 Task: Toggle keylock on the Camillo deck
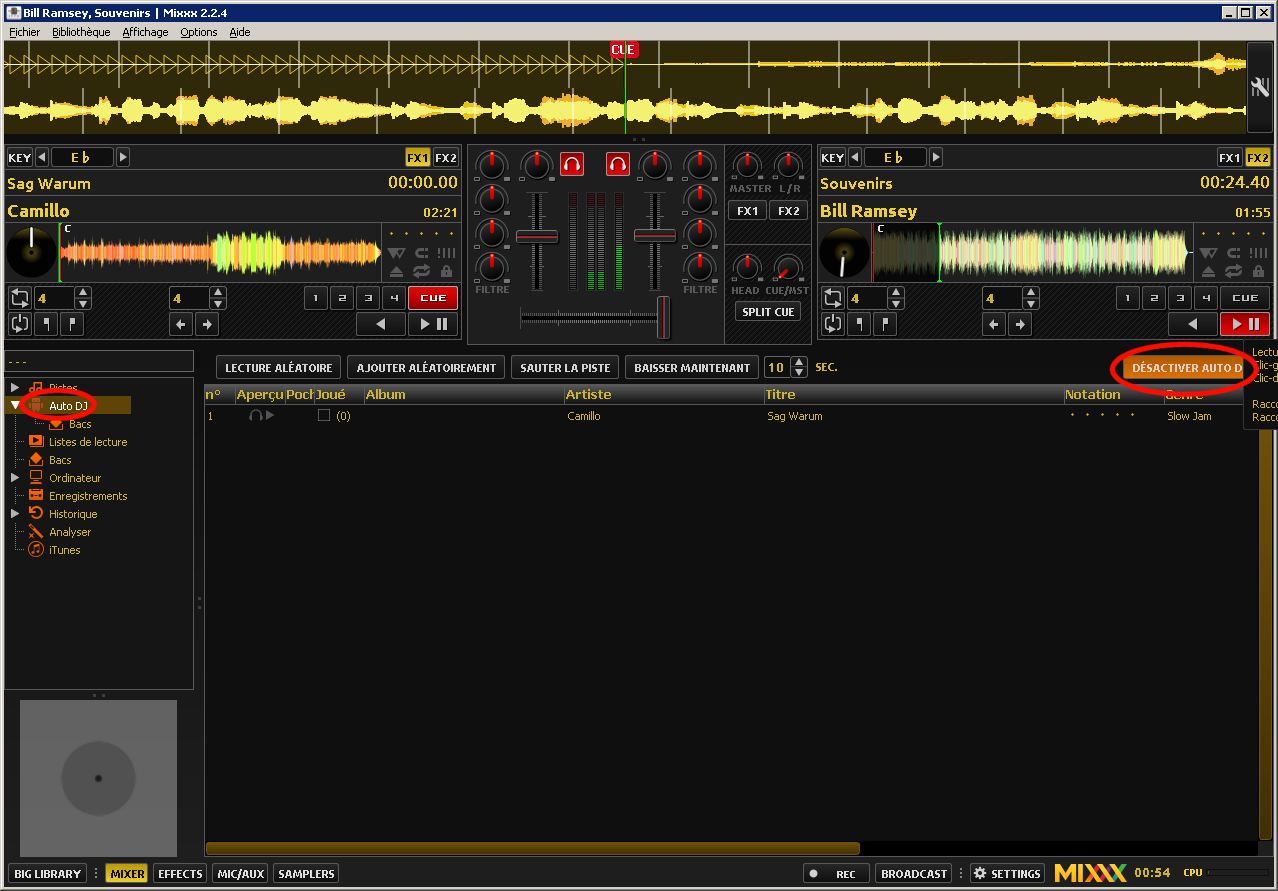tap(446, 271)
